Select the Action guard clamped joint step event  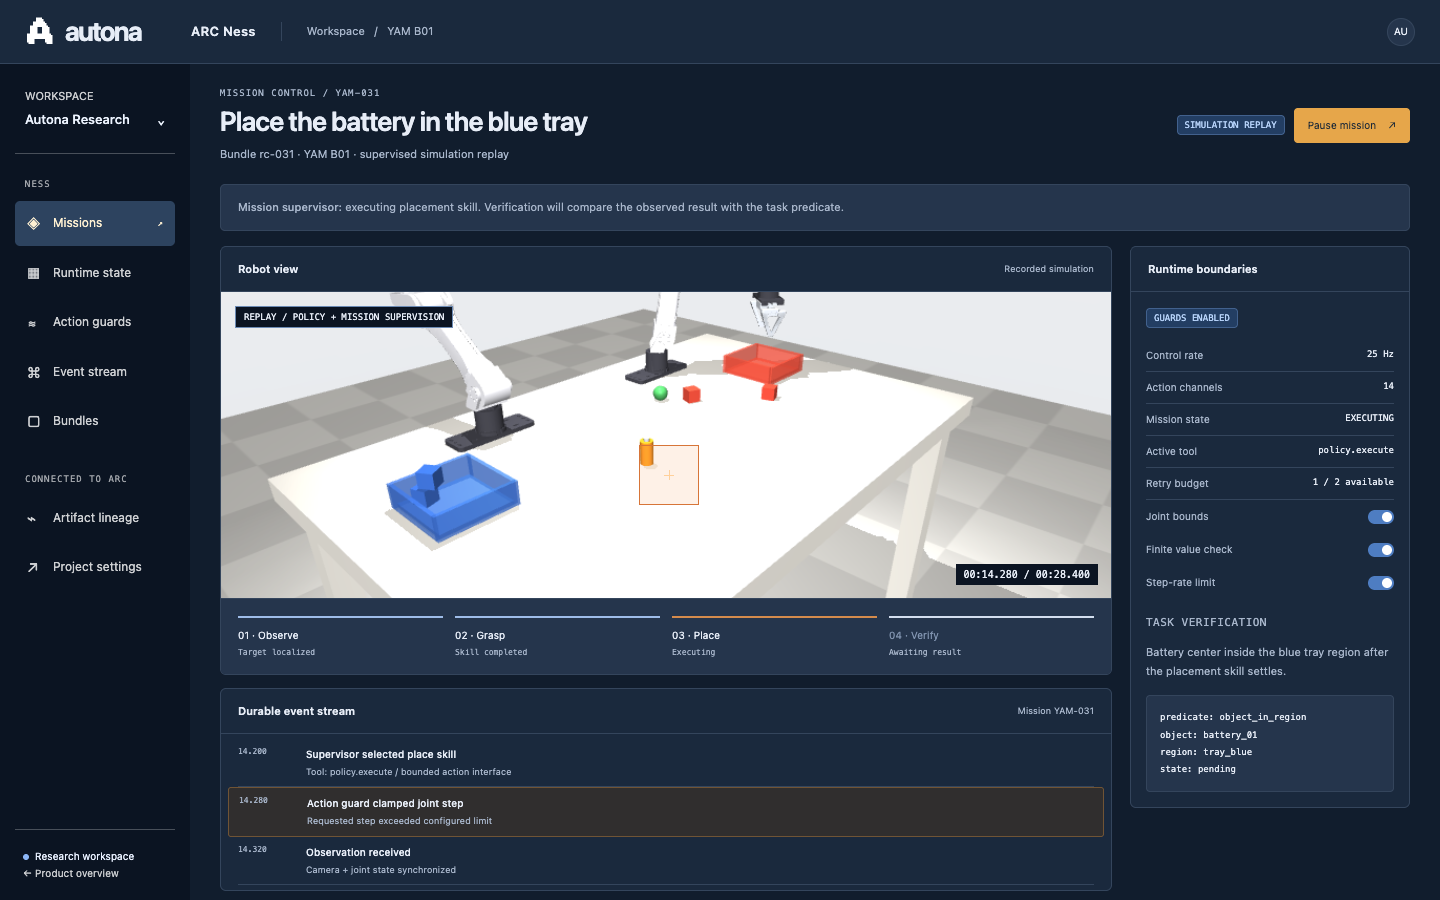[666, 812]
